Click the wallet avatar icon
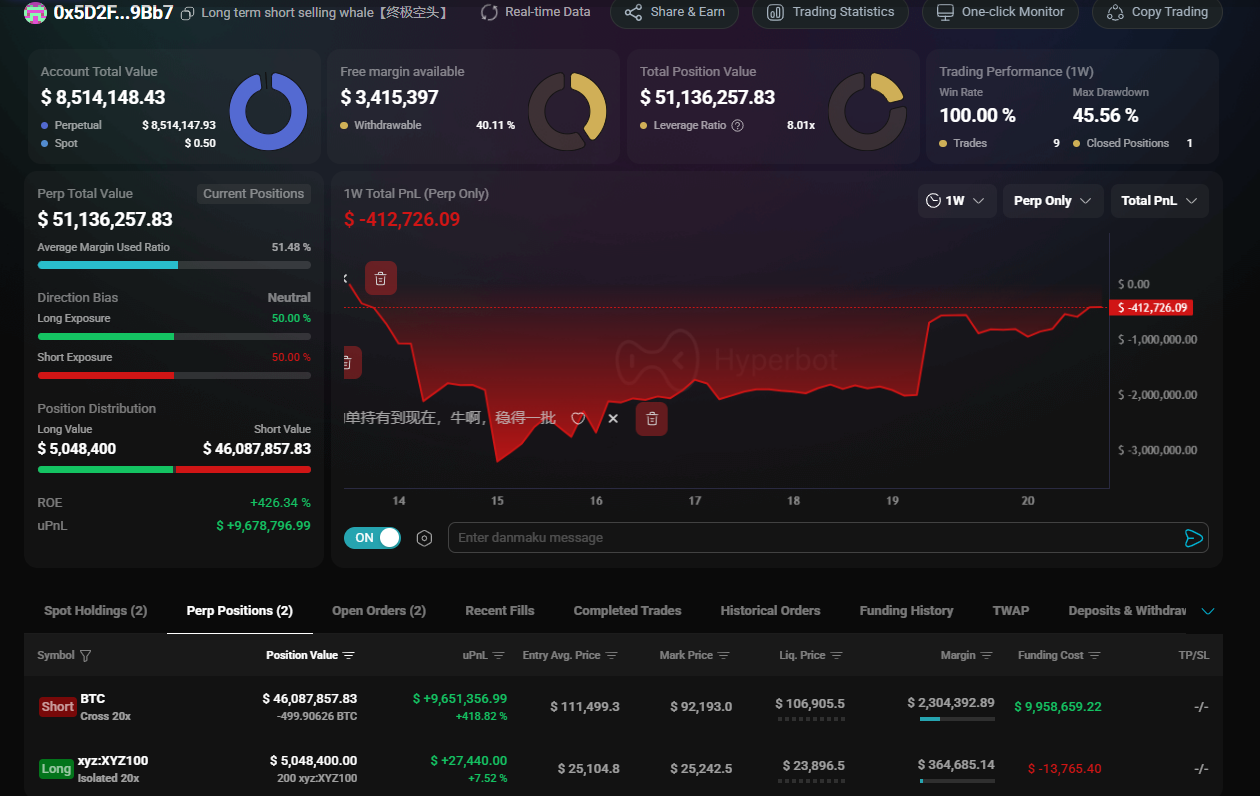 pyautogui.click(x=35, y=13)
